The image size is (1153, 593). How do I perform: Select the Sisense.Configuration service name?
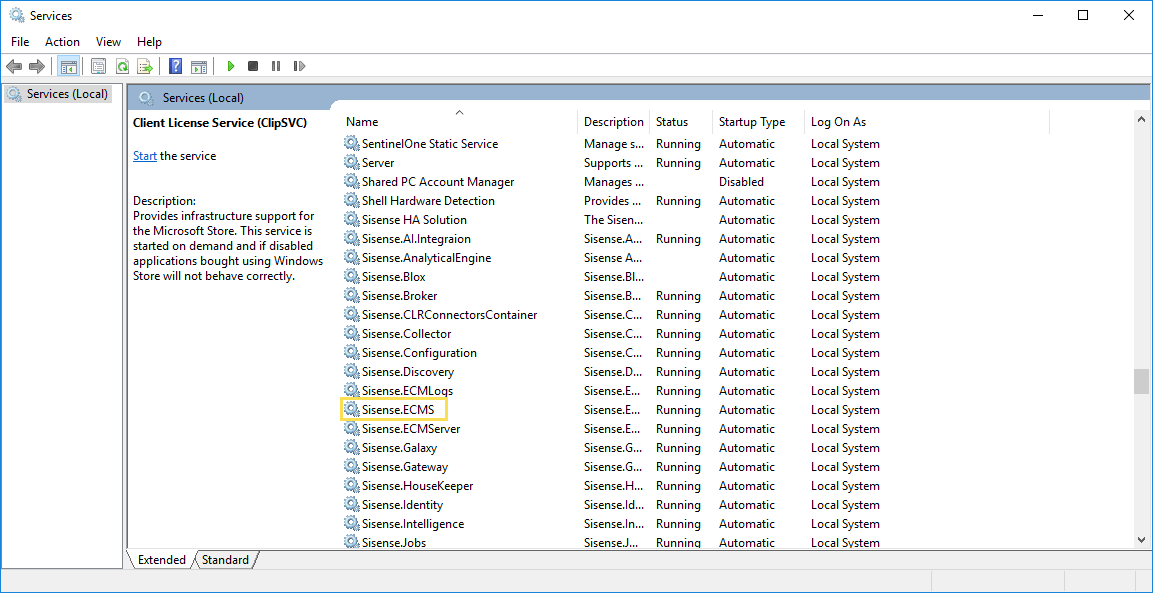419,352
